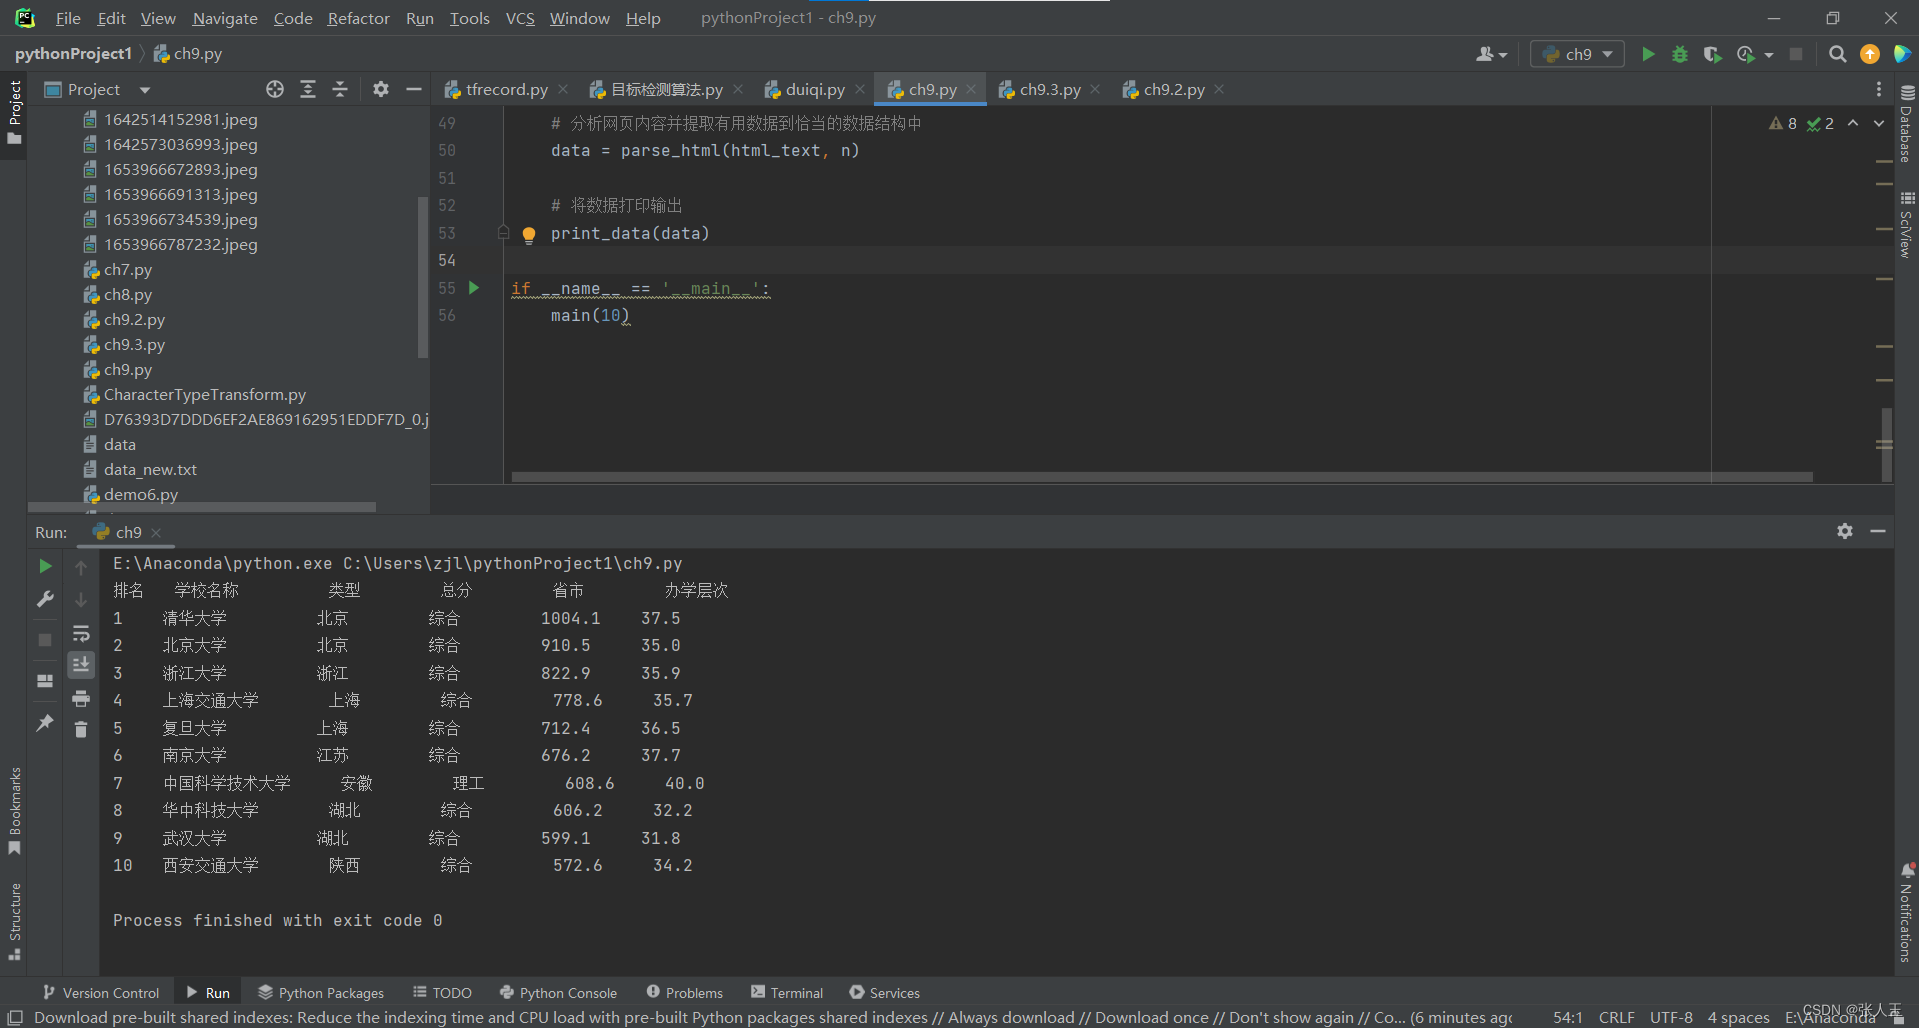Image resolution: width=1919 pixels, height=1028 pixels.
Task: Open Run panel settings gear
Action: point(1845,531)
